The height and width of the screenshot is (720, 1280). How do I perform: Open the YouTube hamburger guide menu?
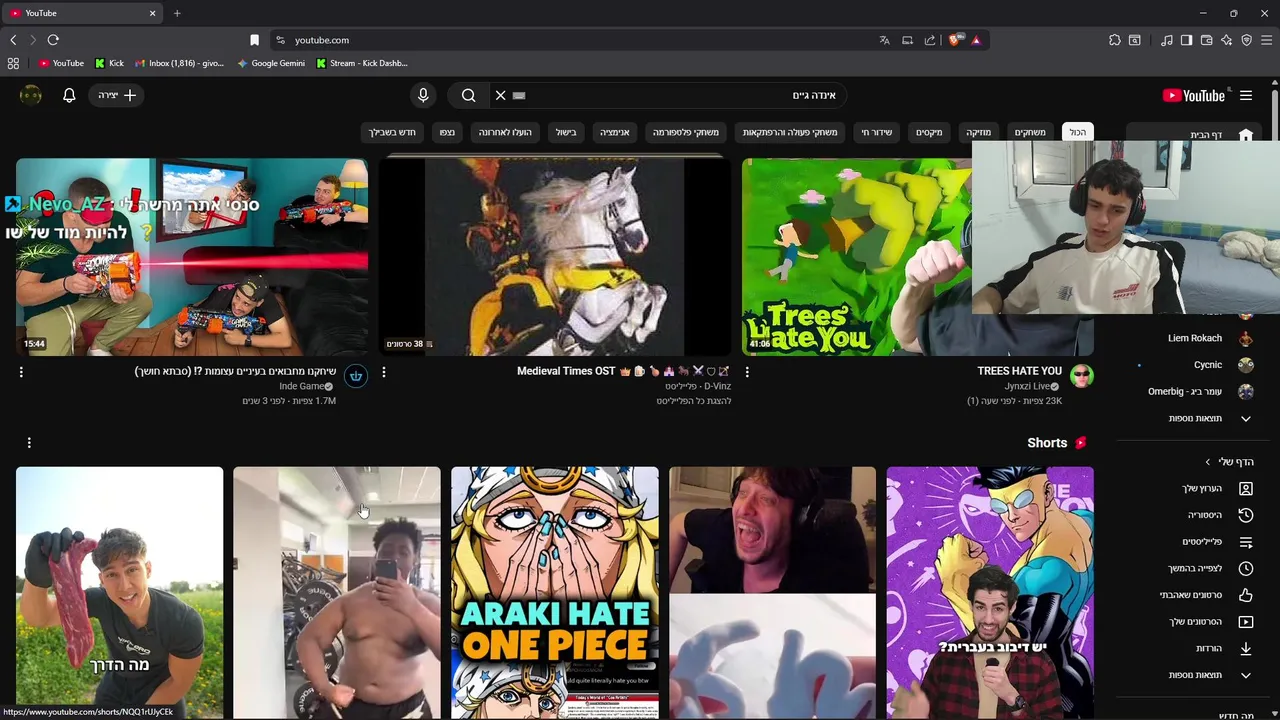pyautogui.click(x=1246, y=95)
